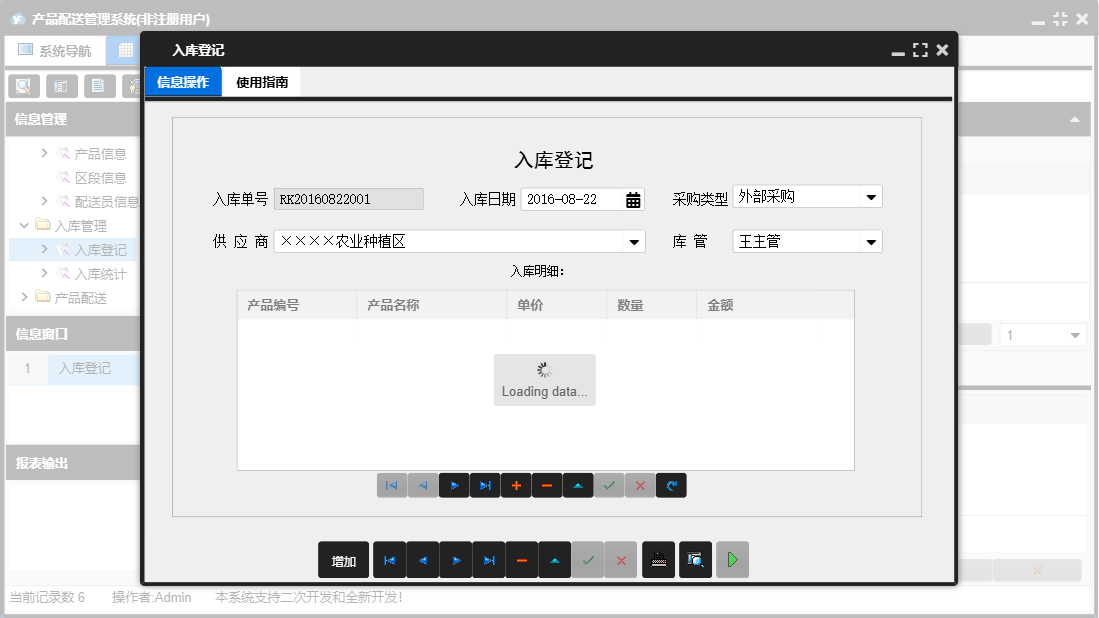Click the edit triangle icon in bottom toolbar
The image size is (1099, 618).
click(554, 560)
